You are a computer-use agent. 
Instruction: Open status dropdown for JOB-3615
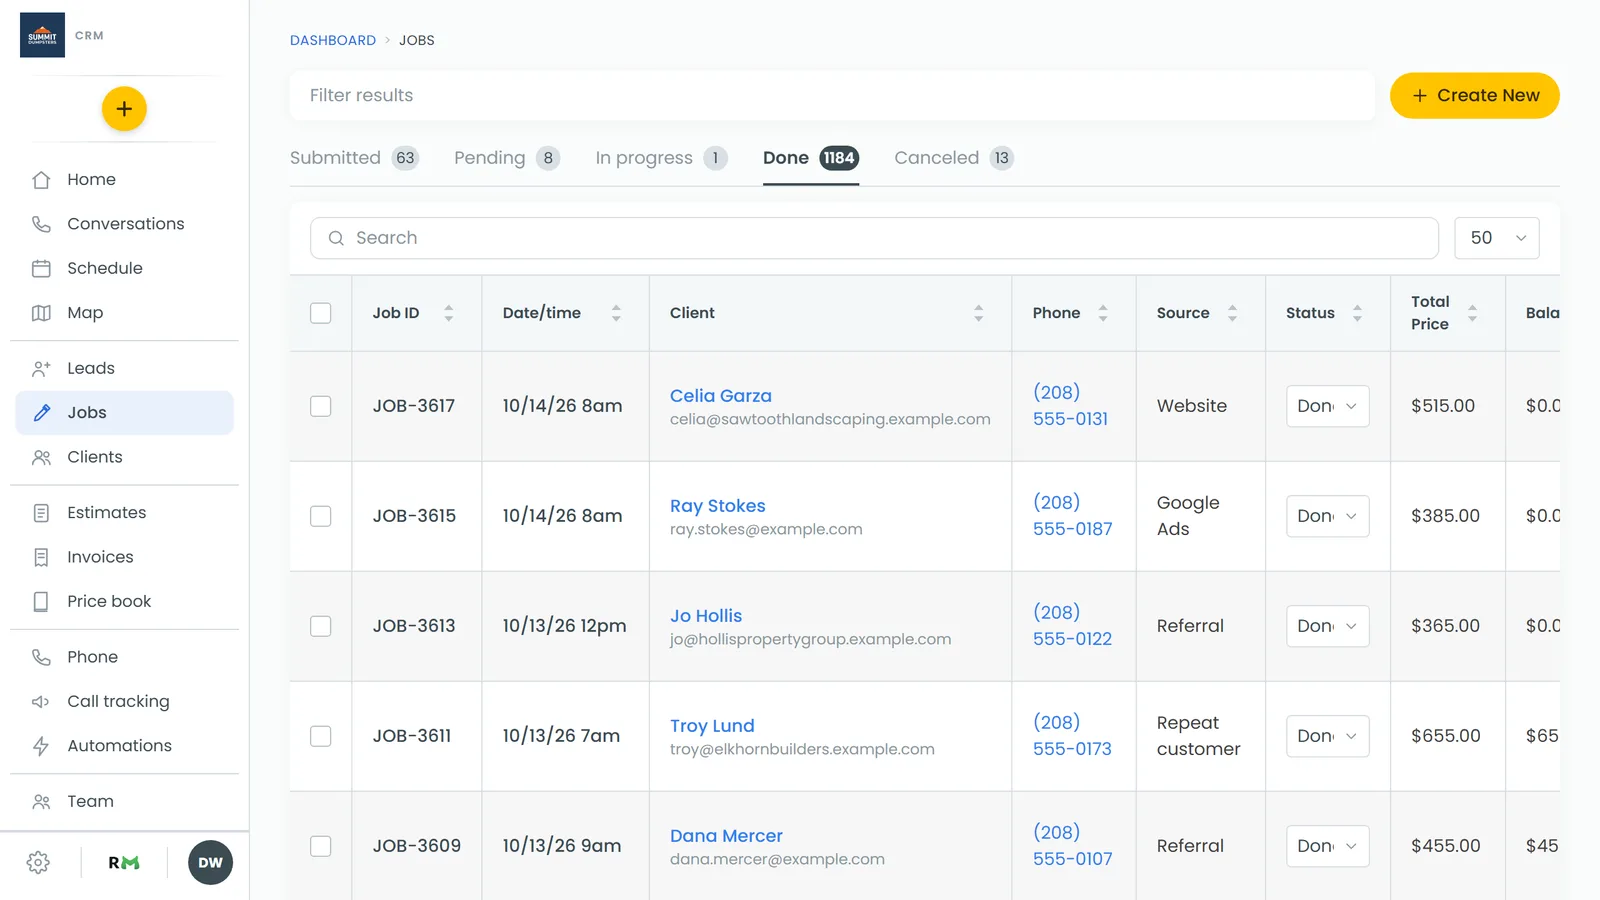[1327, 516]
